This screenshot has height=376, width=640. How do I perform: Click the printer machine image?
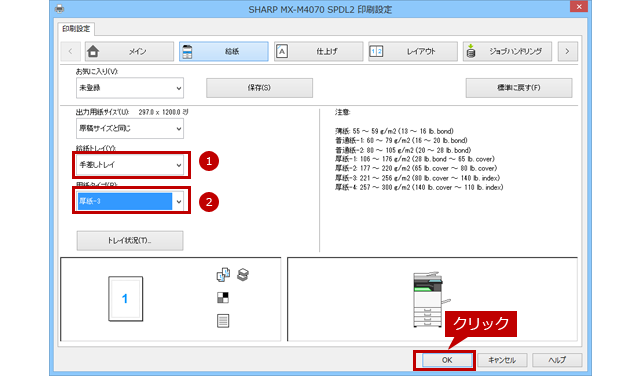[431, 299]
